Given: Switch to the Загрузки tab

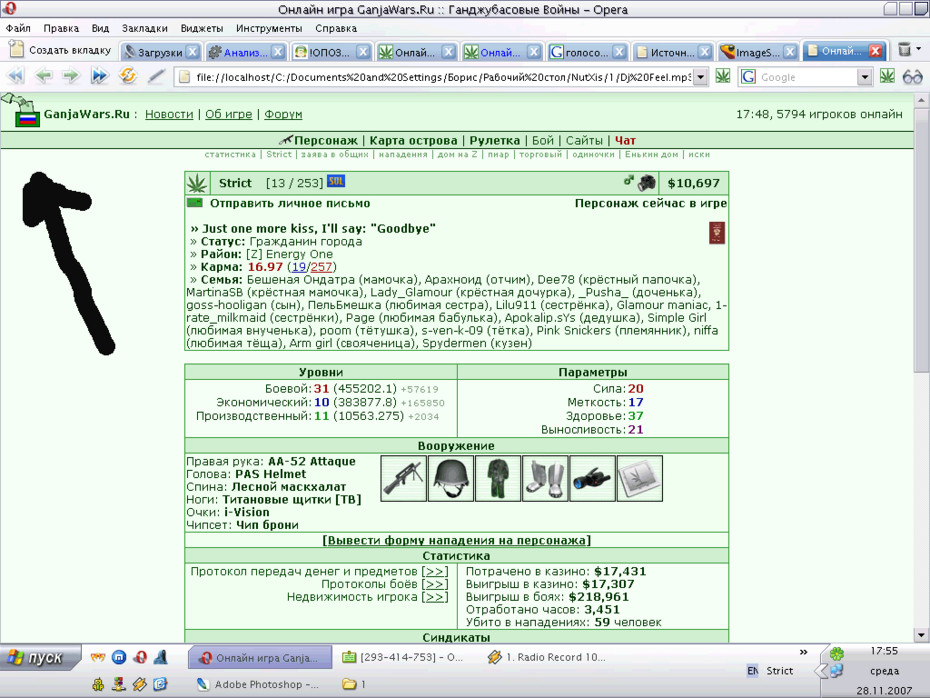Looking at the screenshot, I should pos(160,52).
